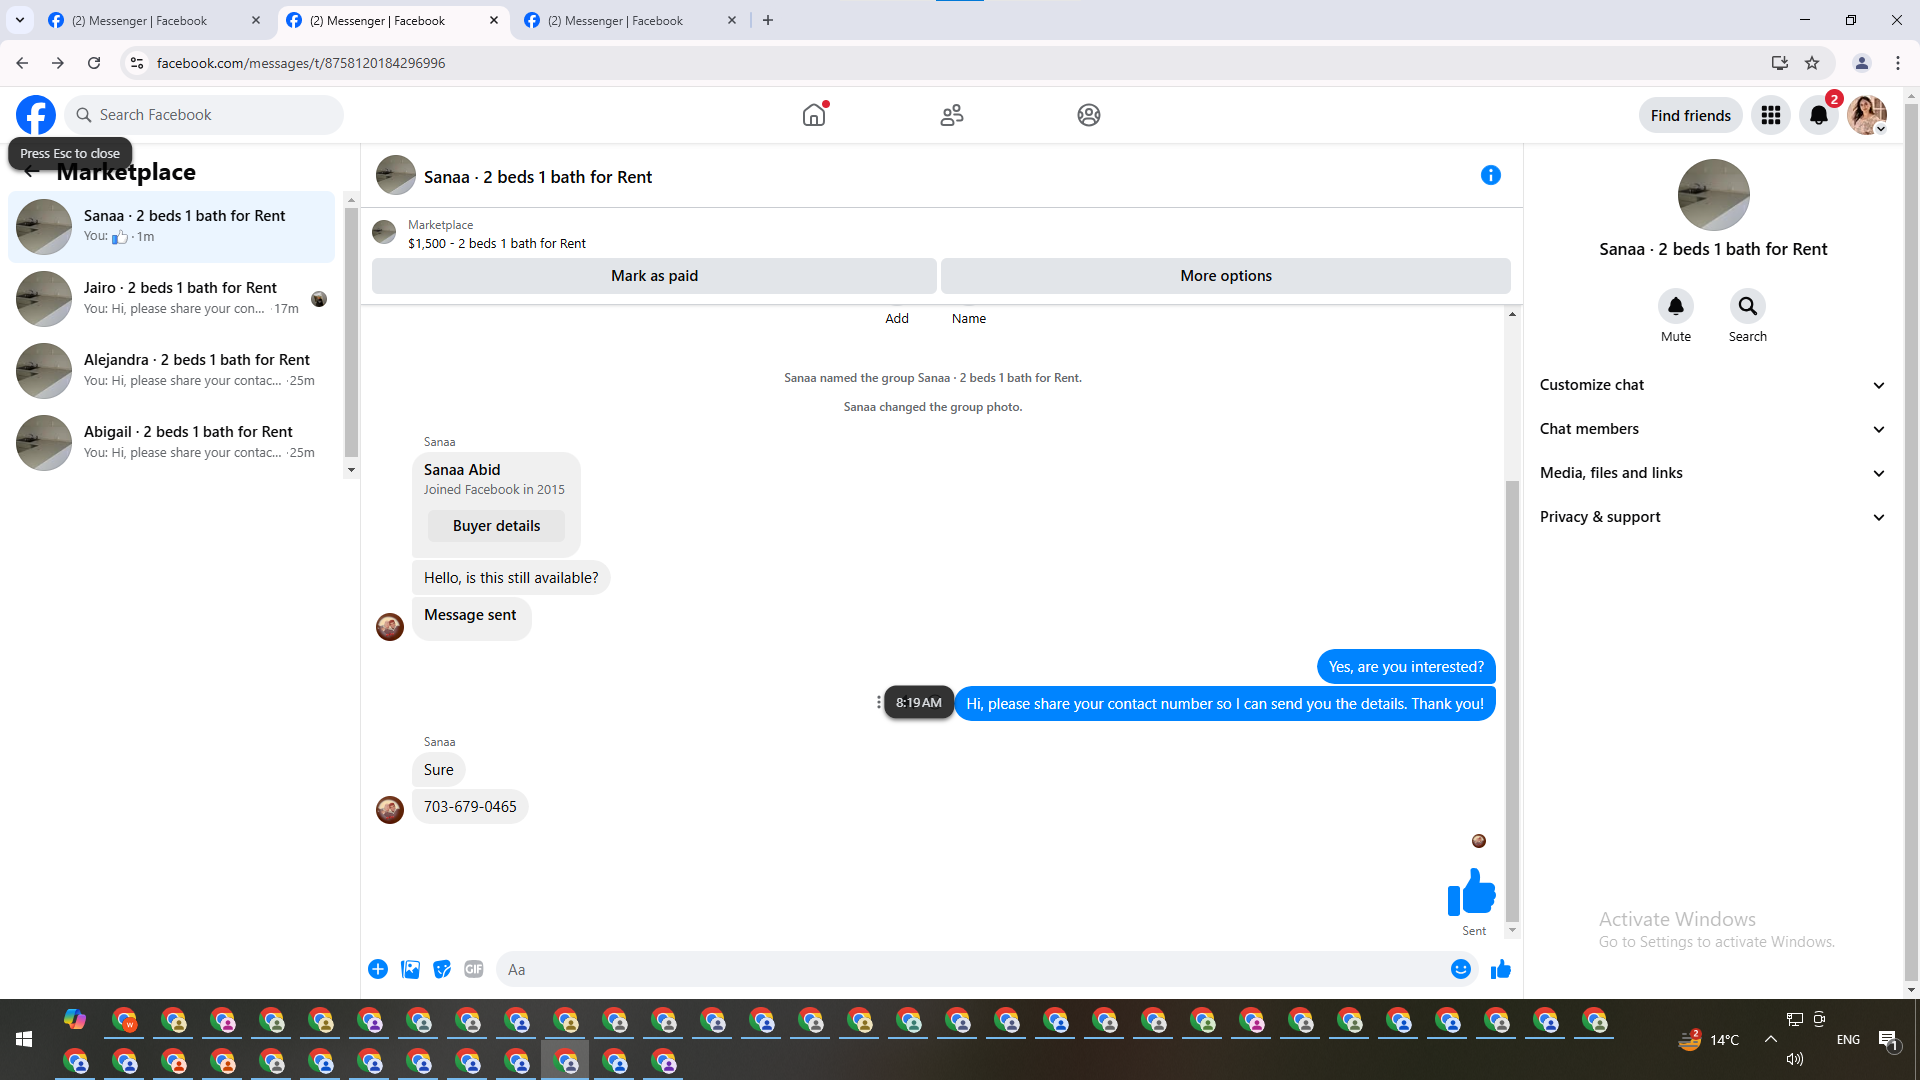1920x1080 pixels.
Task: Open the $1,500 Marketplace listing link
Action: click(x=497, y=243)
